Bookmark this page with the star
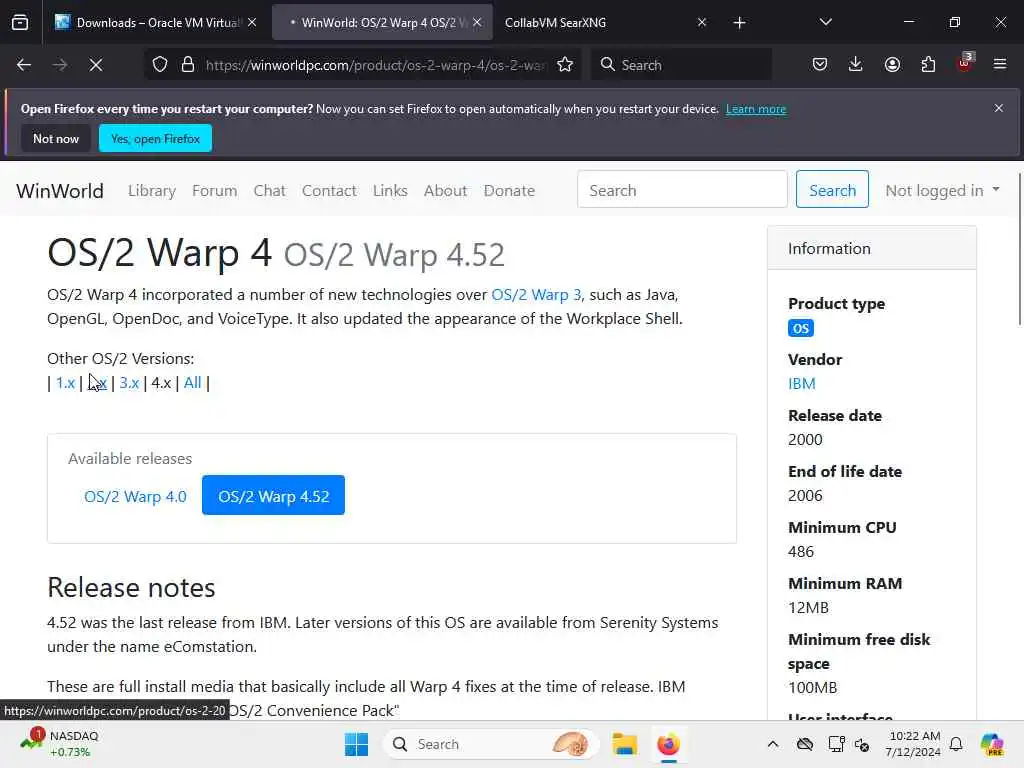The height and width of the screenshot is (768, 1024). coord(565,65)
